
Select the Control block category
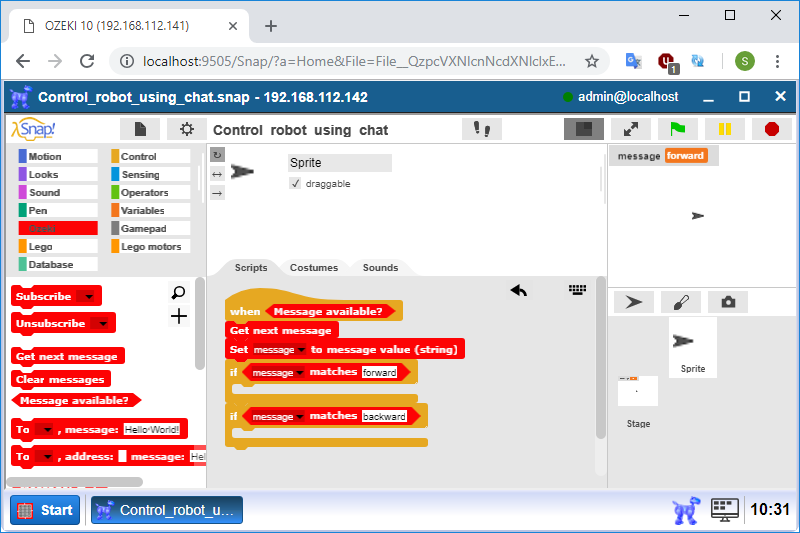[x=151, y=157]
